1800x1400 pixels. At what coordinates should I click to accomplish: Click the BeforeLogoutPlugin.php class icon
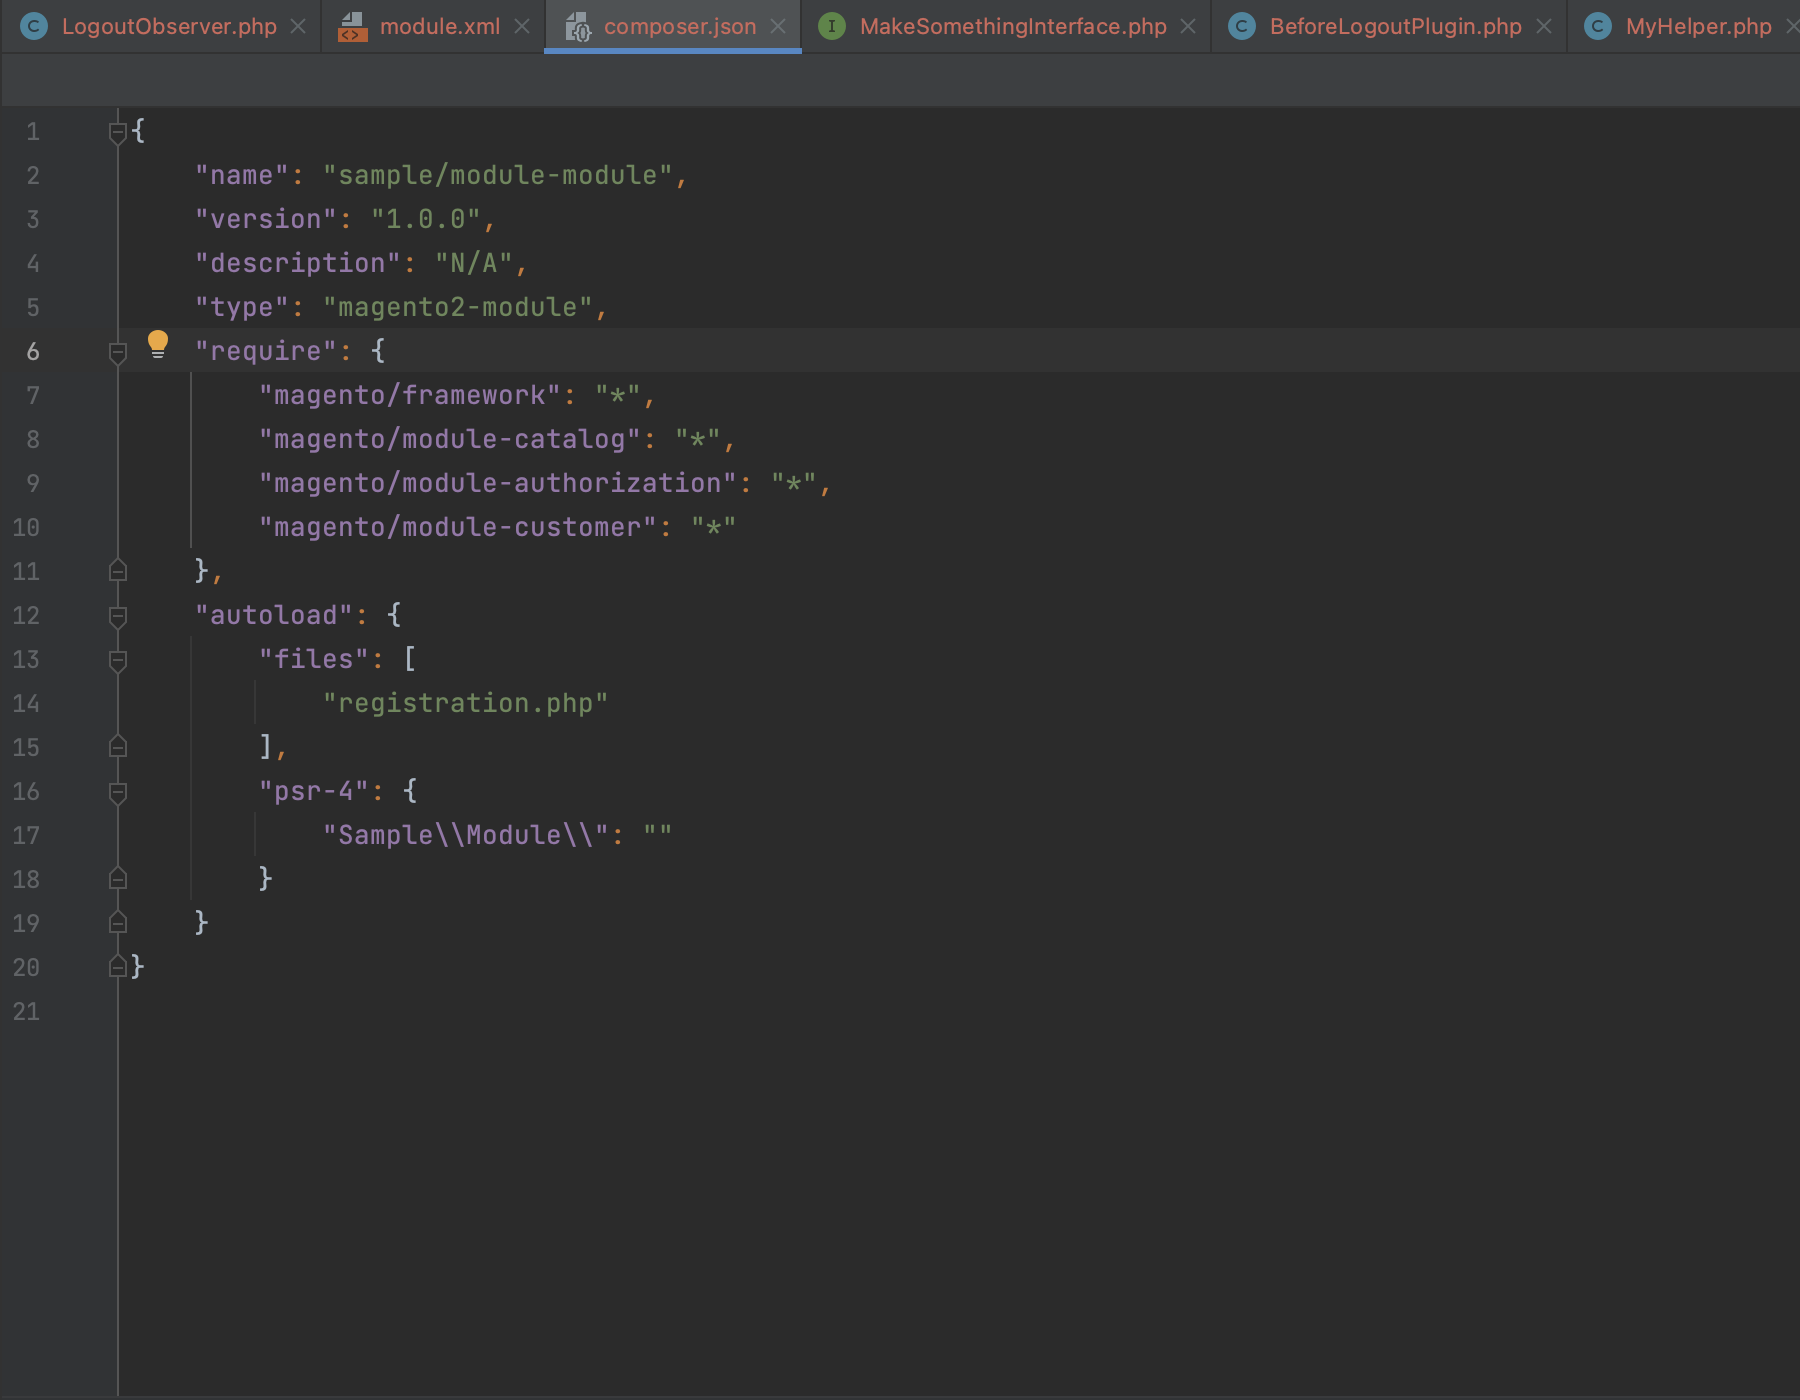tap(1242, 26)
